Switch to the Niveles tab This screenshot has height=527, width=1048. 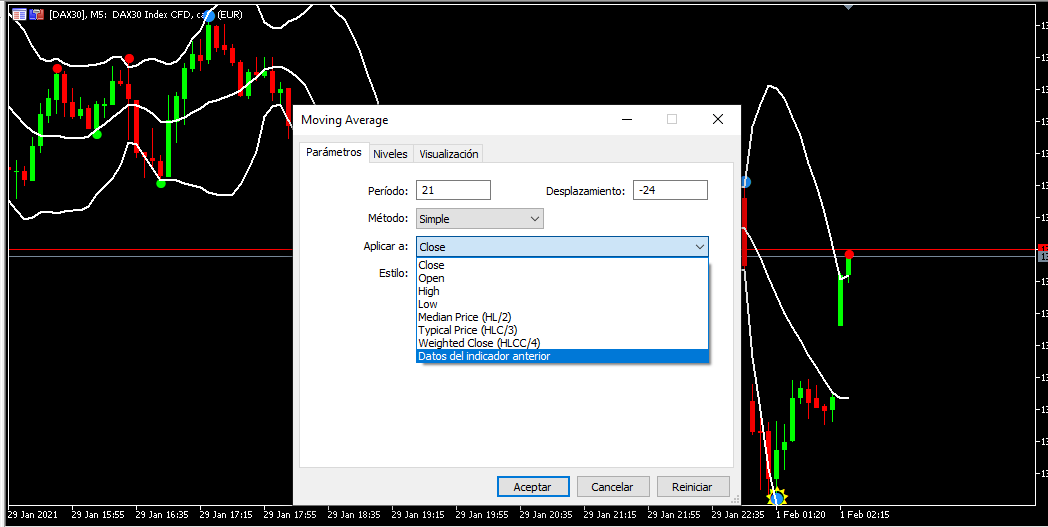(x=390, y=154)
